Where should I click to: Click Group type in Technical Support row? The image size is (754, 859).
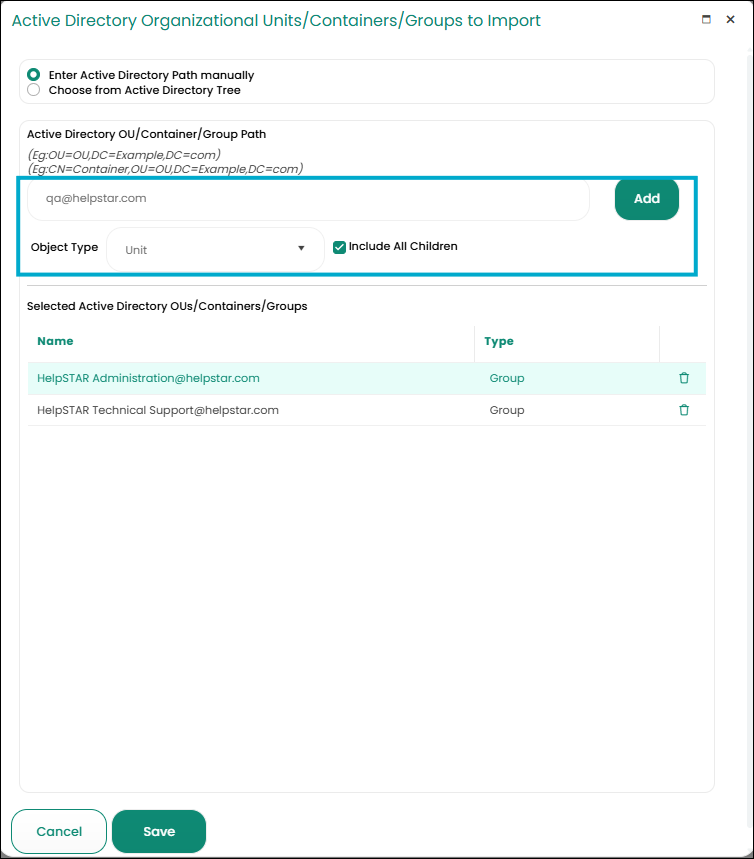pos(507,410)
